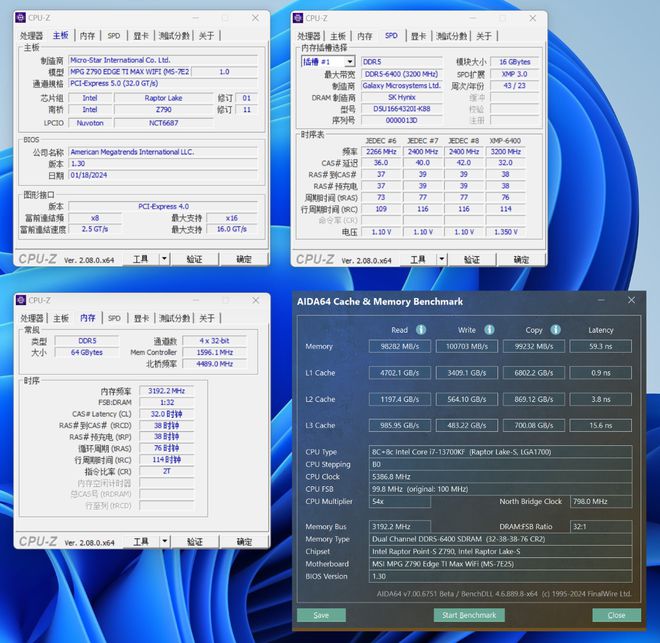Click manufacturer field Micro-Star International
This screenshot has width=660, height=643.
coord(163,60)
